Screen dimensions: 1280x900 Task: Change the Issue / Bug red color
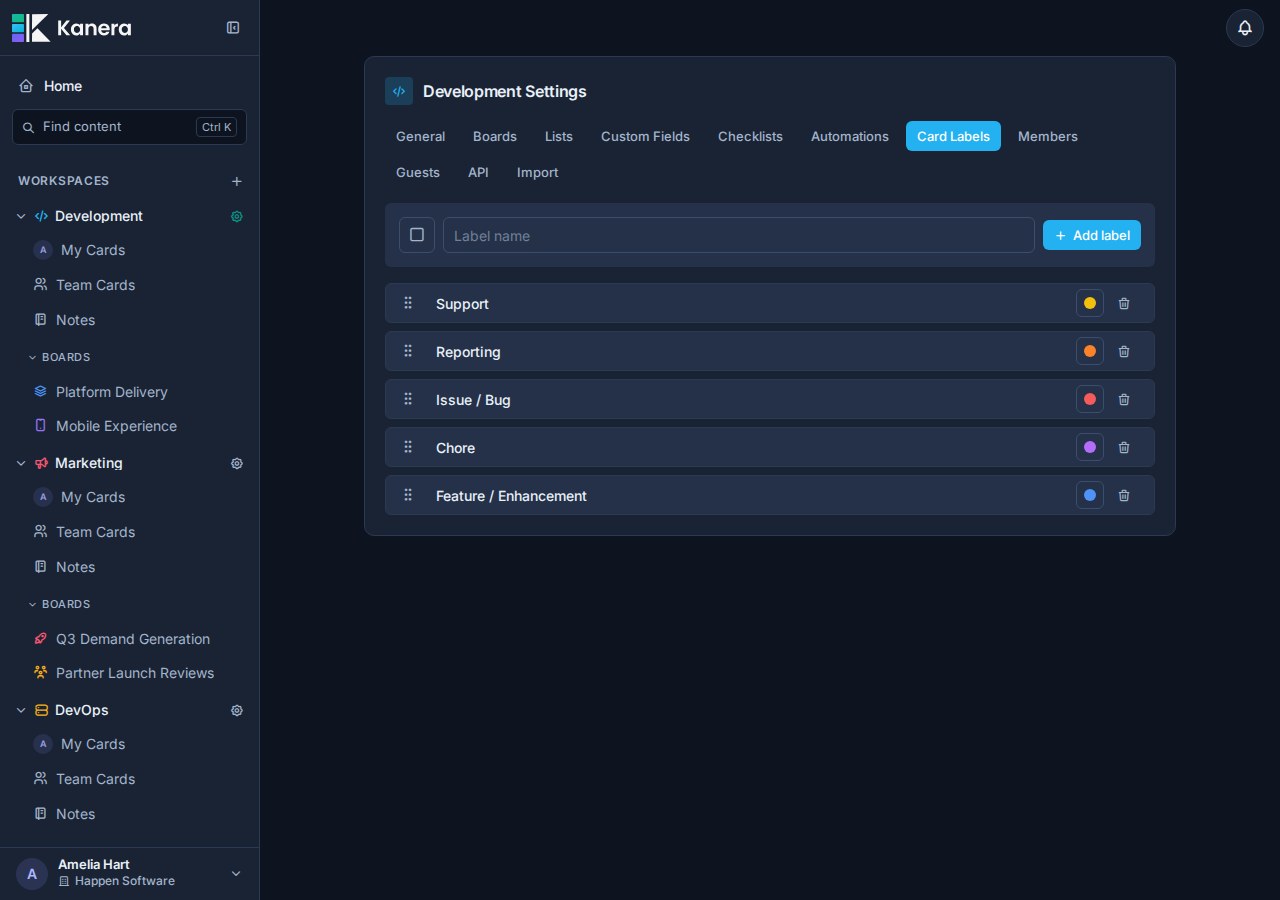click(1090, 399)
